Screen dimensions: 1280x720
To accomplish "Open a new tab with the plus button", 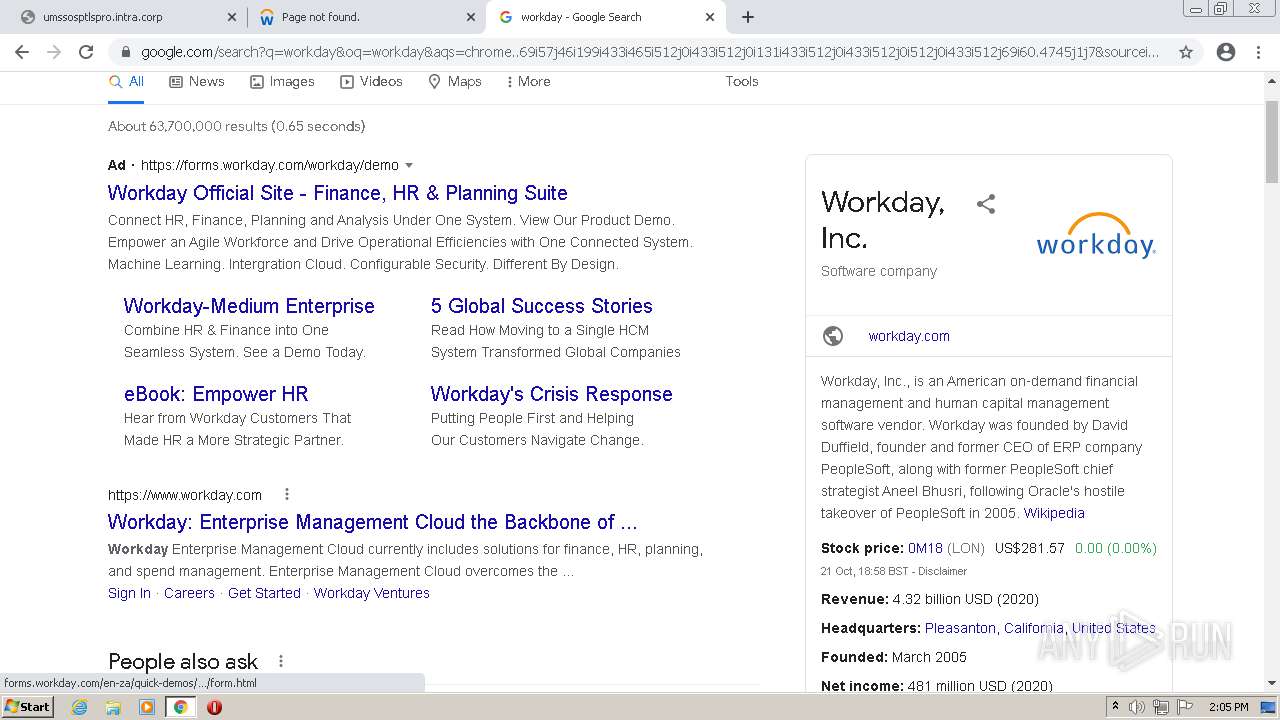I will 748,17.
